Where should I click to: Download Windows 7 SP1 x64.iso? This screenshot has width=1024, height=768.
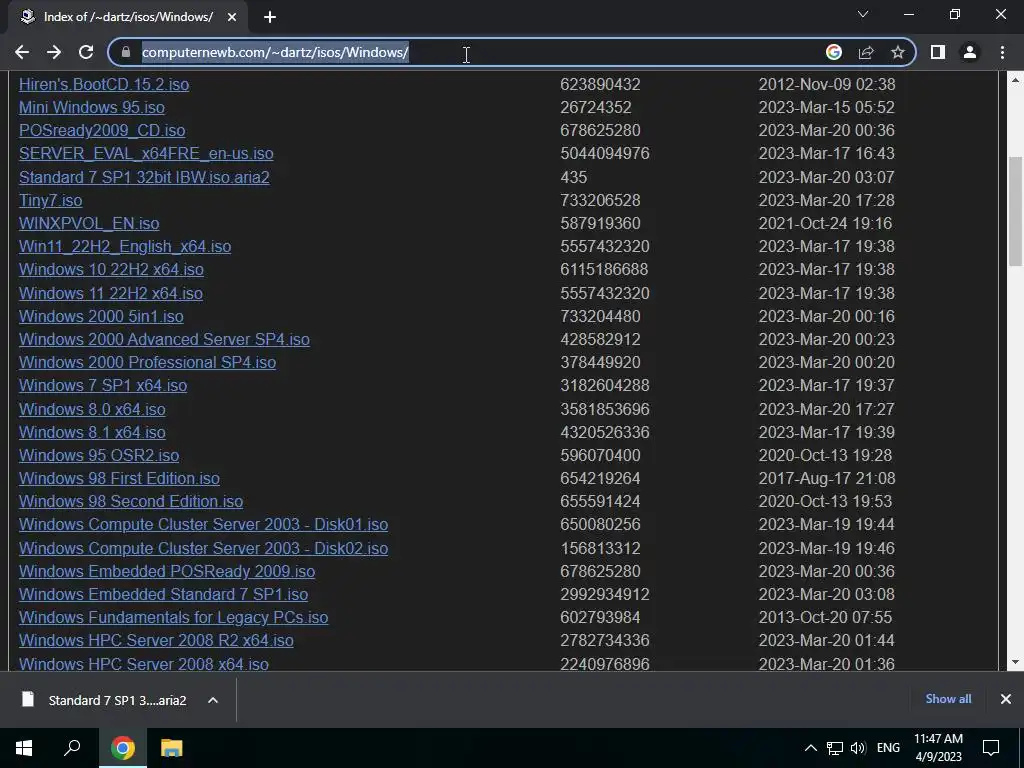[x=103, y=385]
